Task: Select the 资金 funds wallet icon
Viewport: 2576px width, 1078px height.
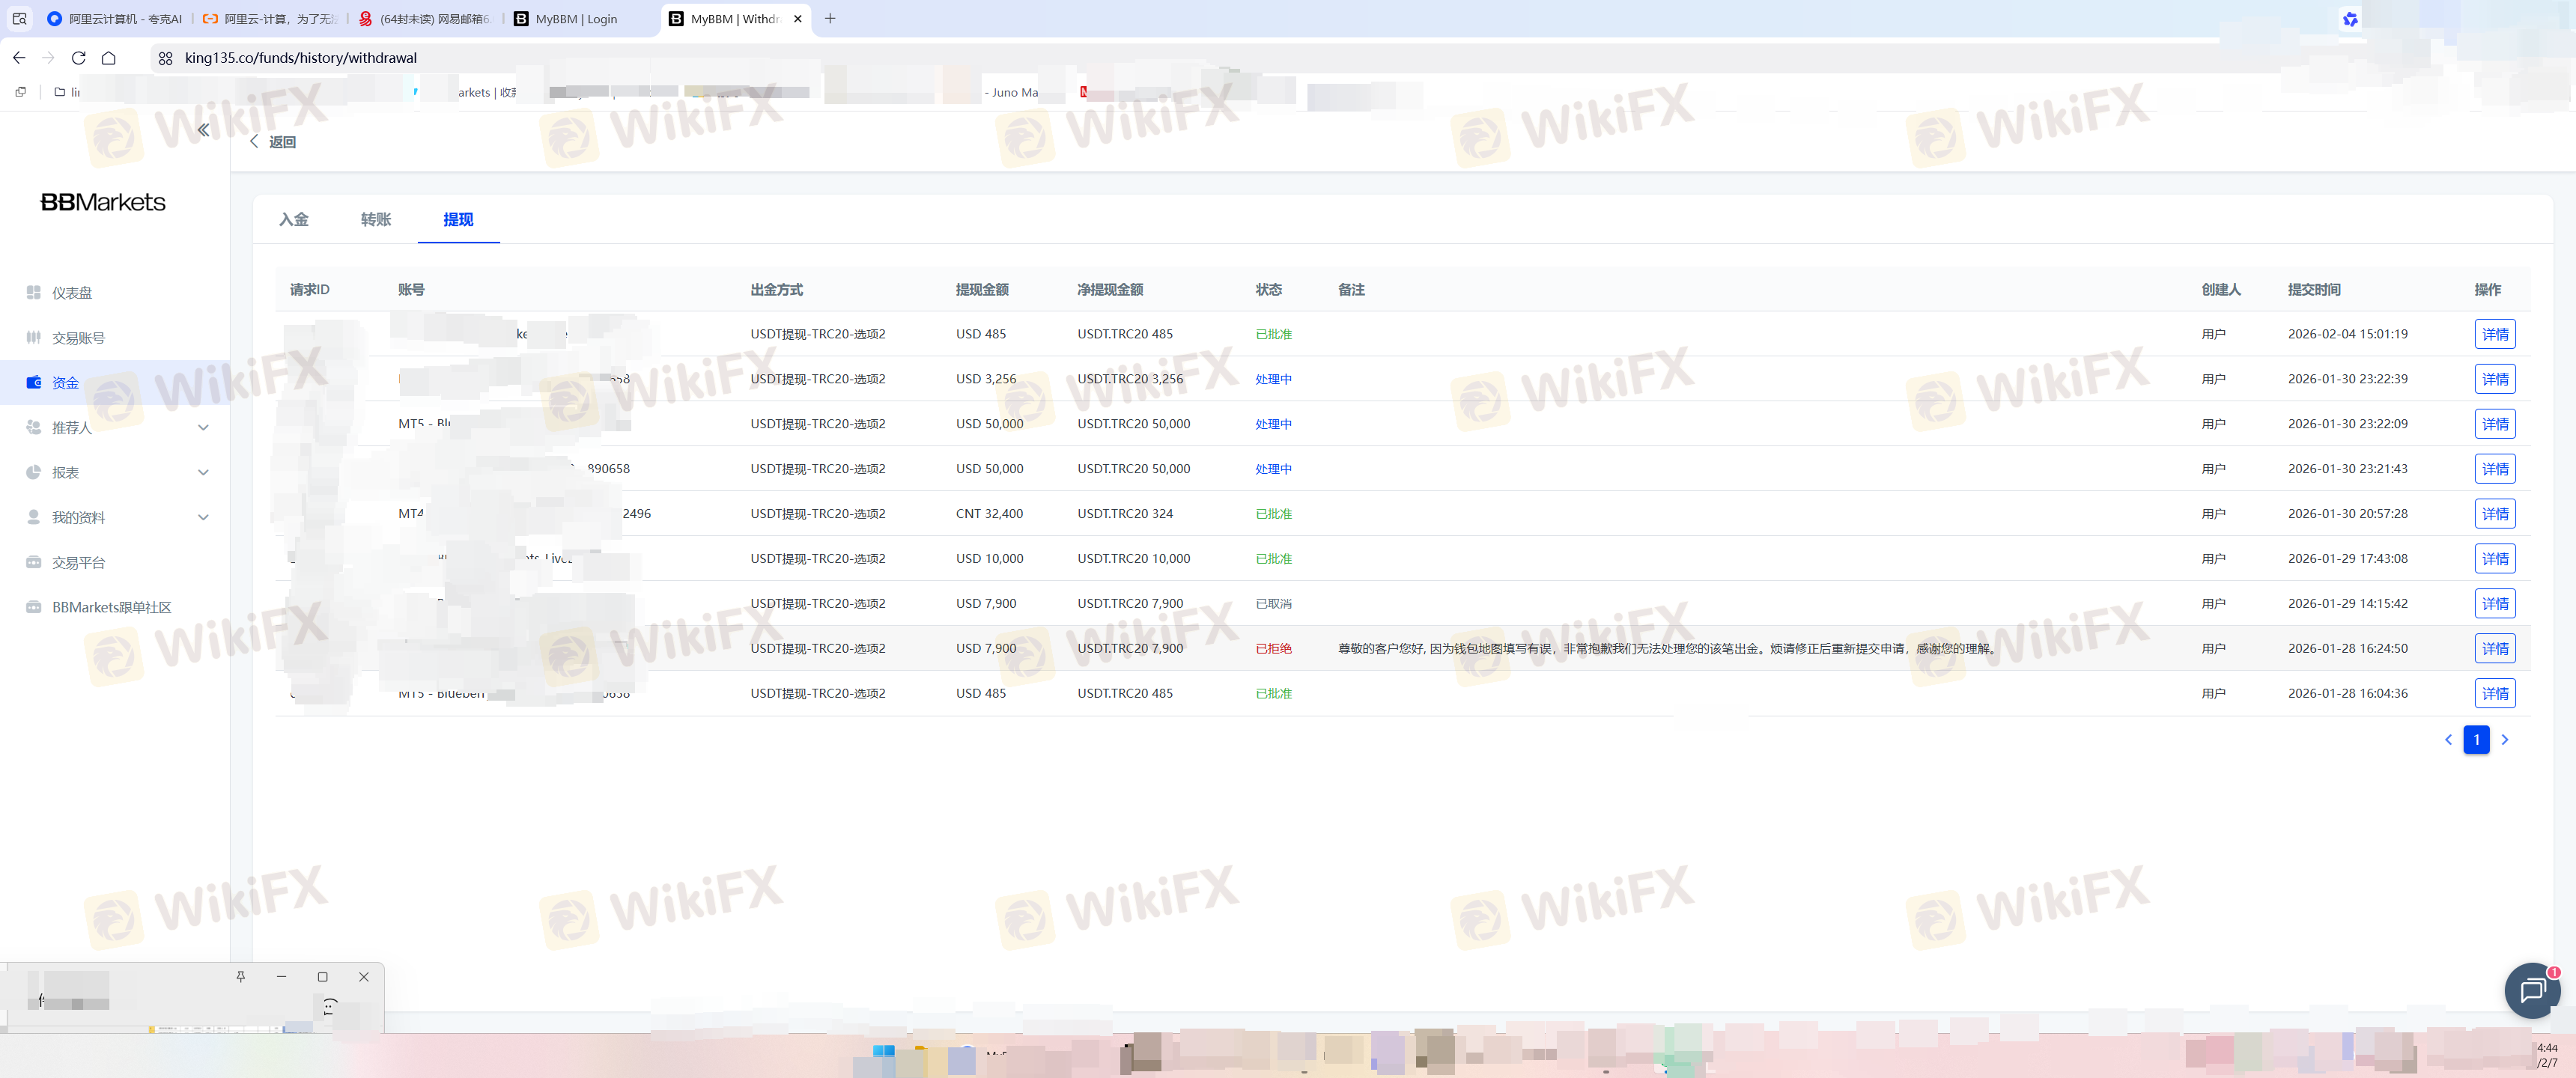Action: coord(33,383)
